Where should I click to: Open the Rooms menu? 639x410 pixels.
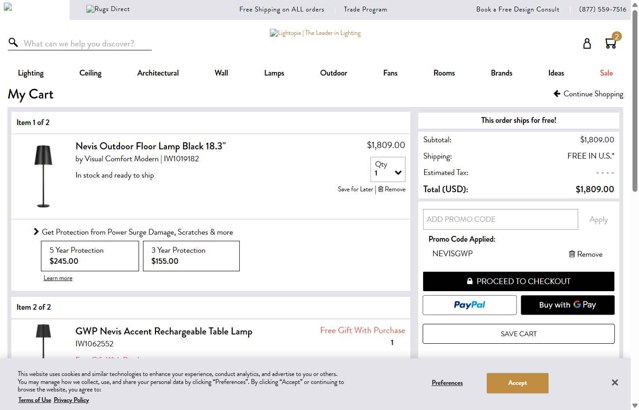[x=444, y=73]
